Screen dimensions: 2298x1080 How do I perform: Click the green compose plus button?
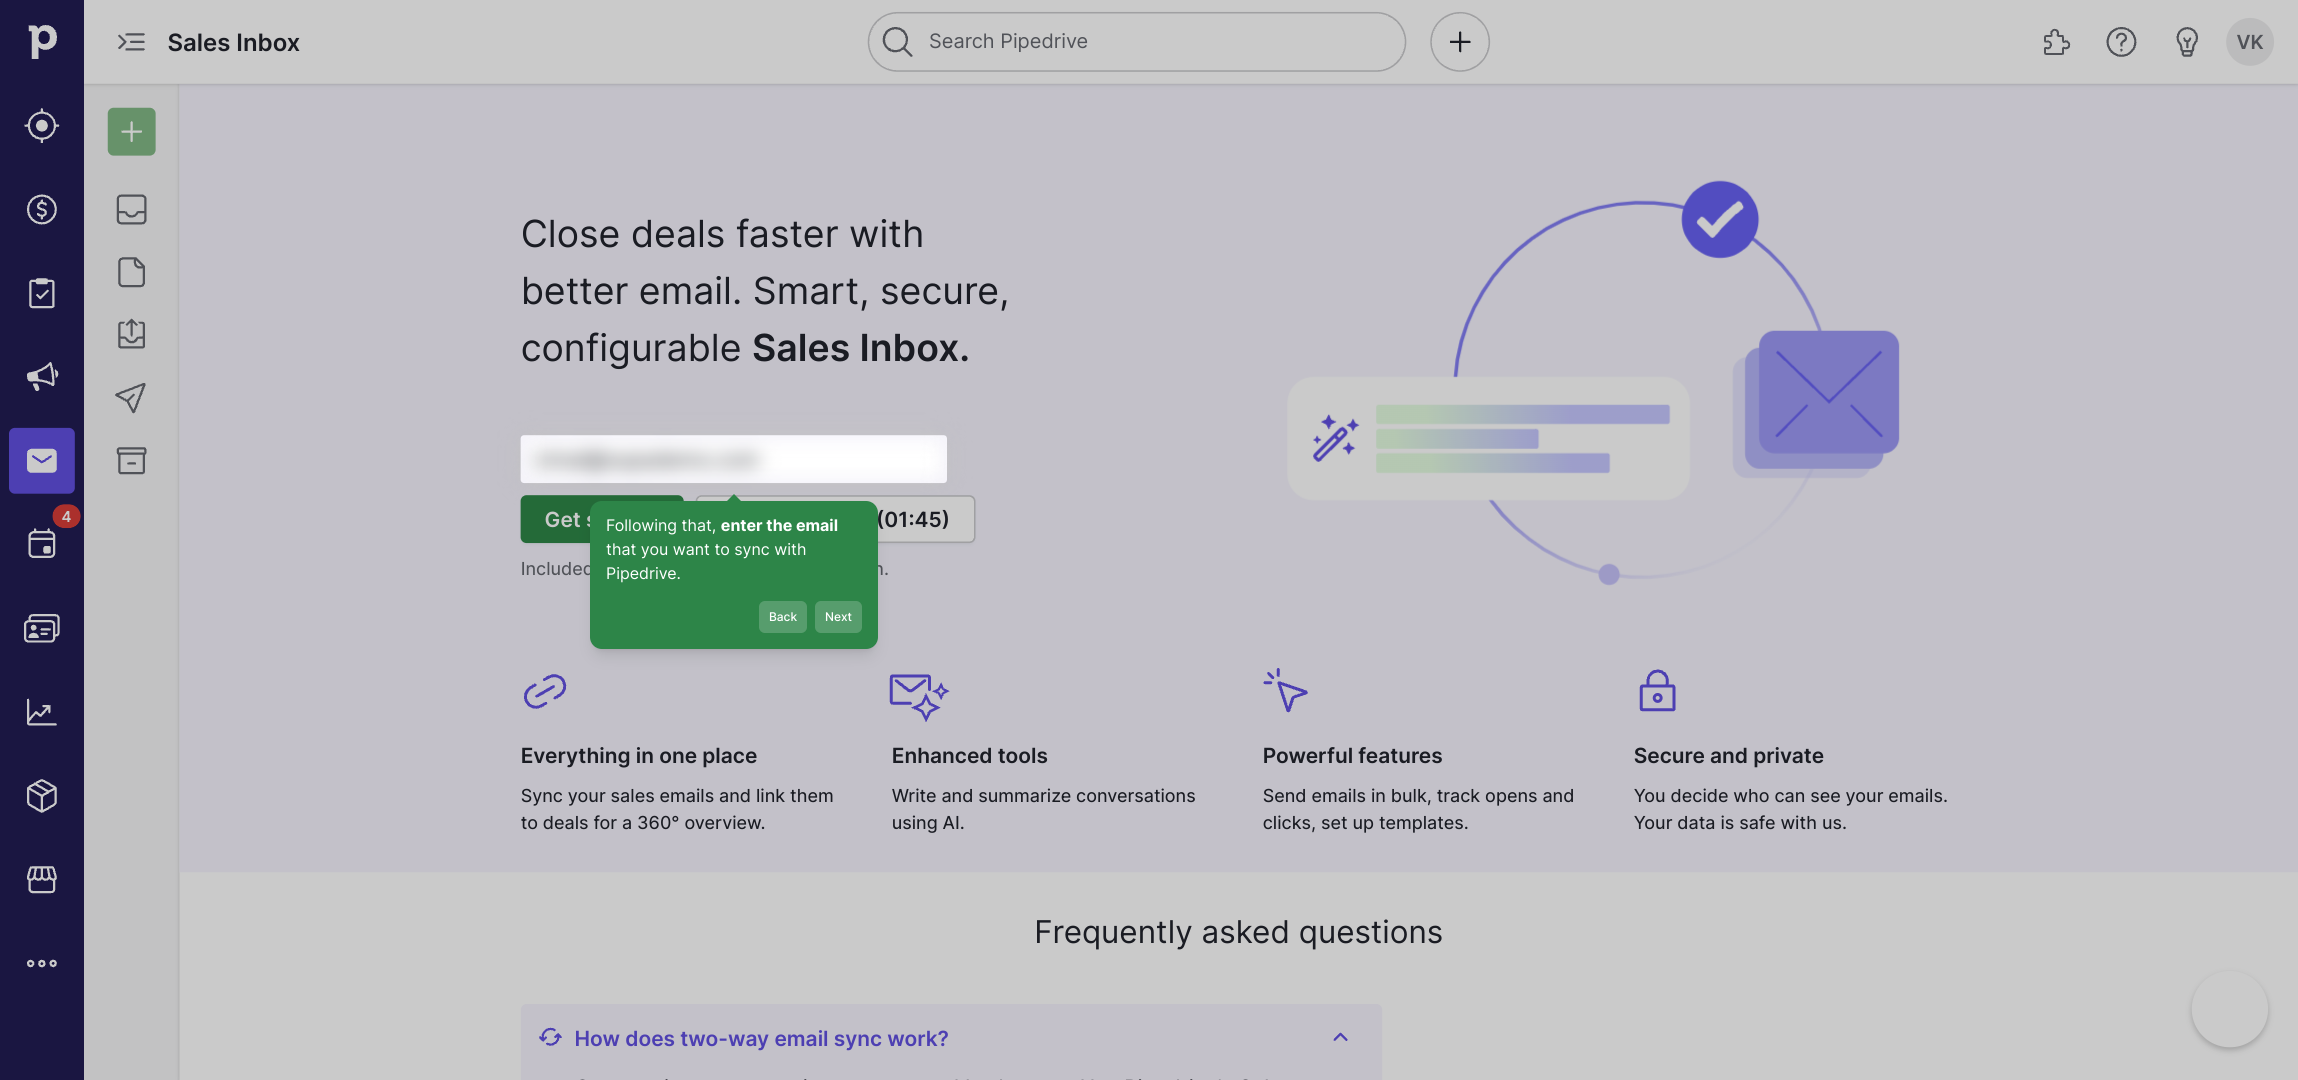[x=132, y=132]
